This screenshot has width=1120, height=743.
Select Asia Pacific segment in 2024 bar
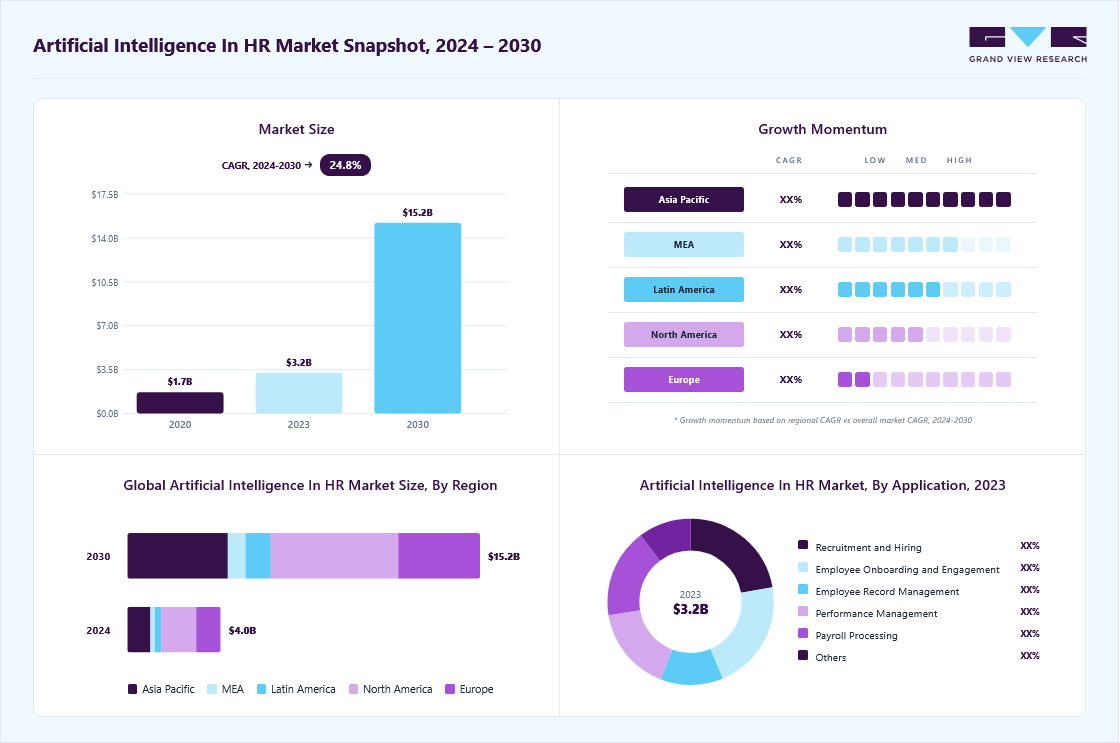[x=139, y=629]
